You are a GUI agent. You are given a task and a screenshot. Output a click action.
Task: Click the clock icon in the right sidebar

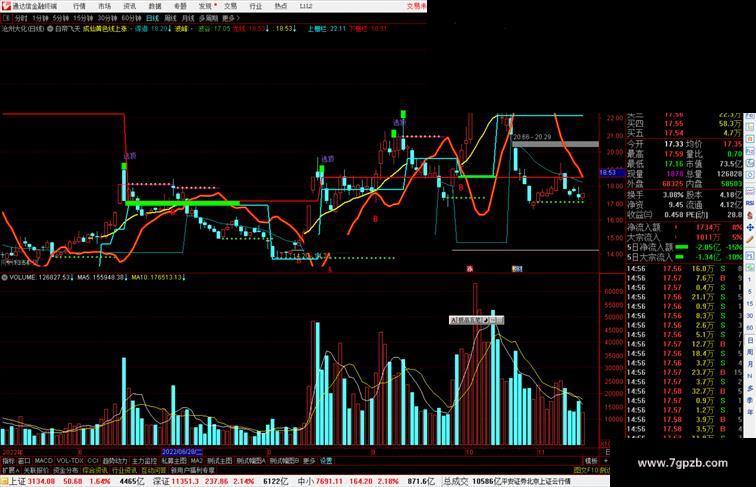(750, 175)
